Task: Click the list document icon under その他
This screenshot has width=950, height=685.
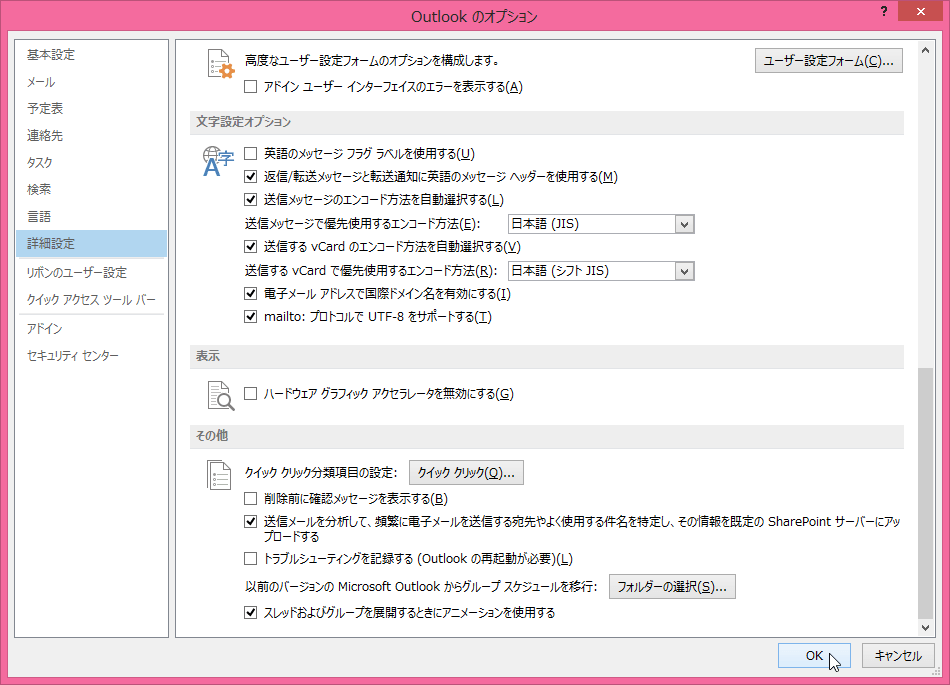Action: [x=219, y=475]
